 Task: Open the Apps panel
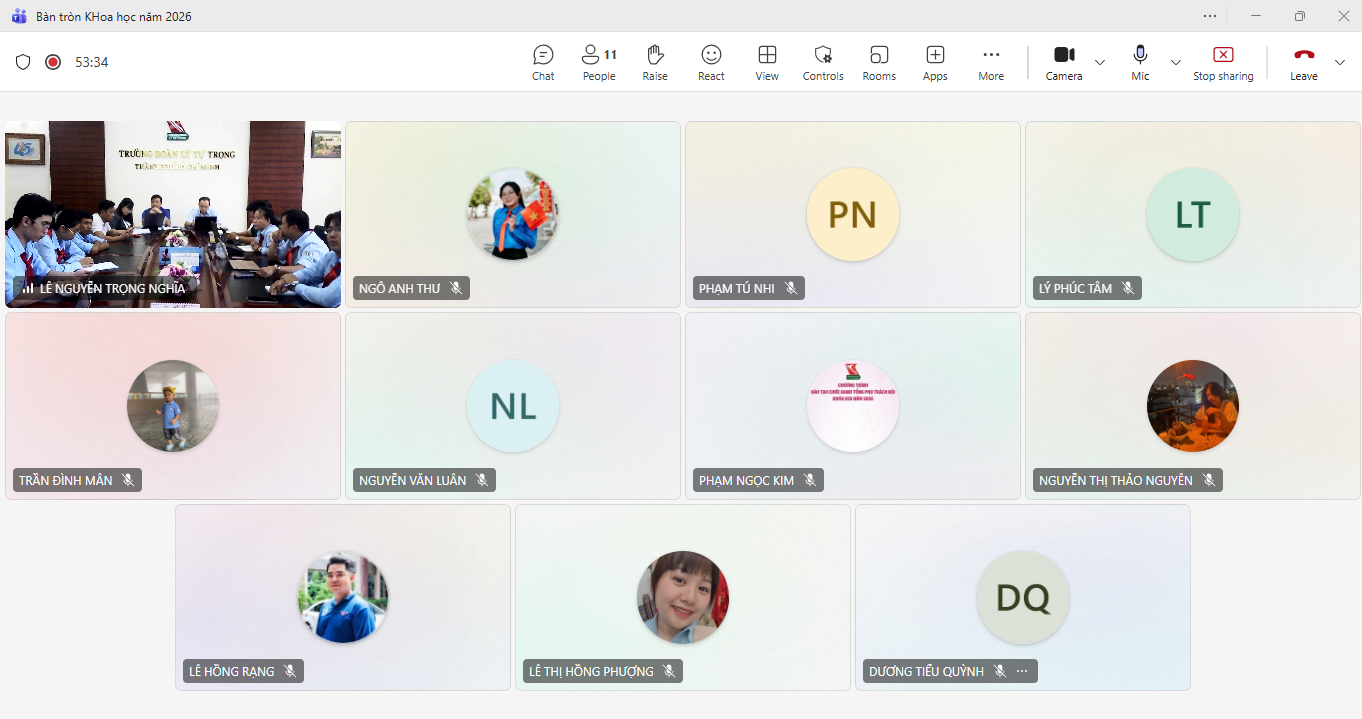coord(935,62)
